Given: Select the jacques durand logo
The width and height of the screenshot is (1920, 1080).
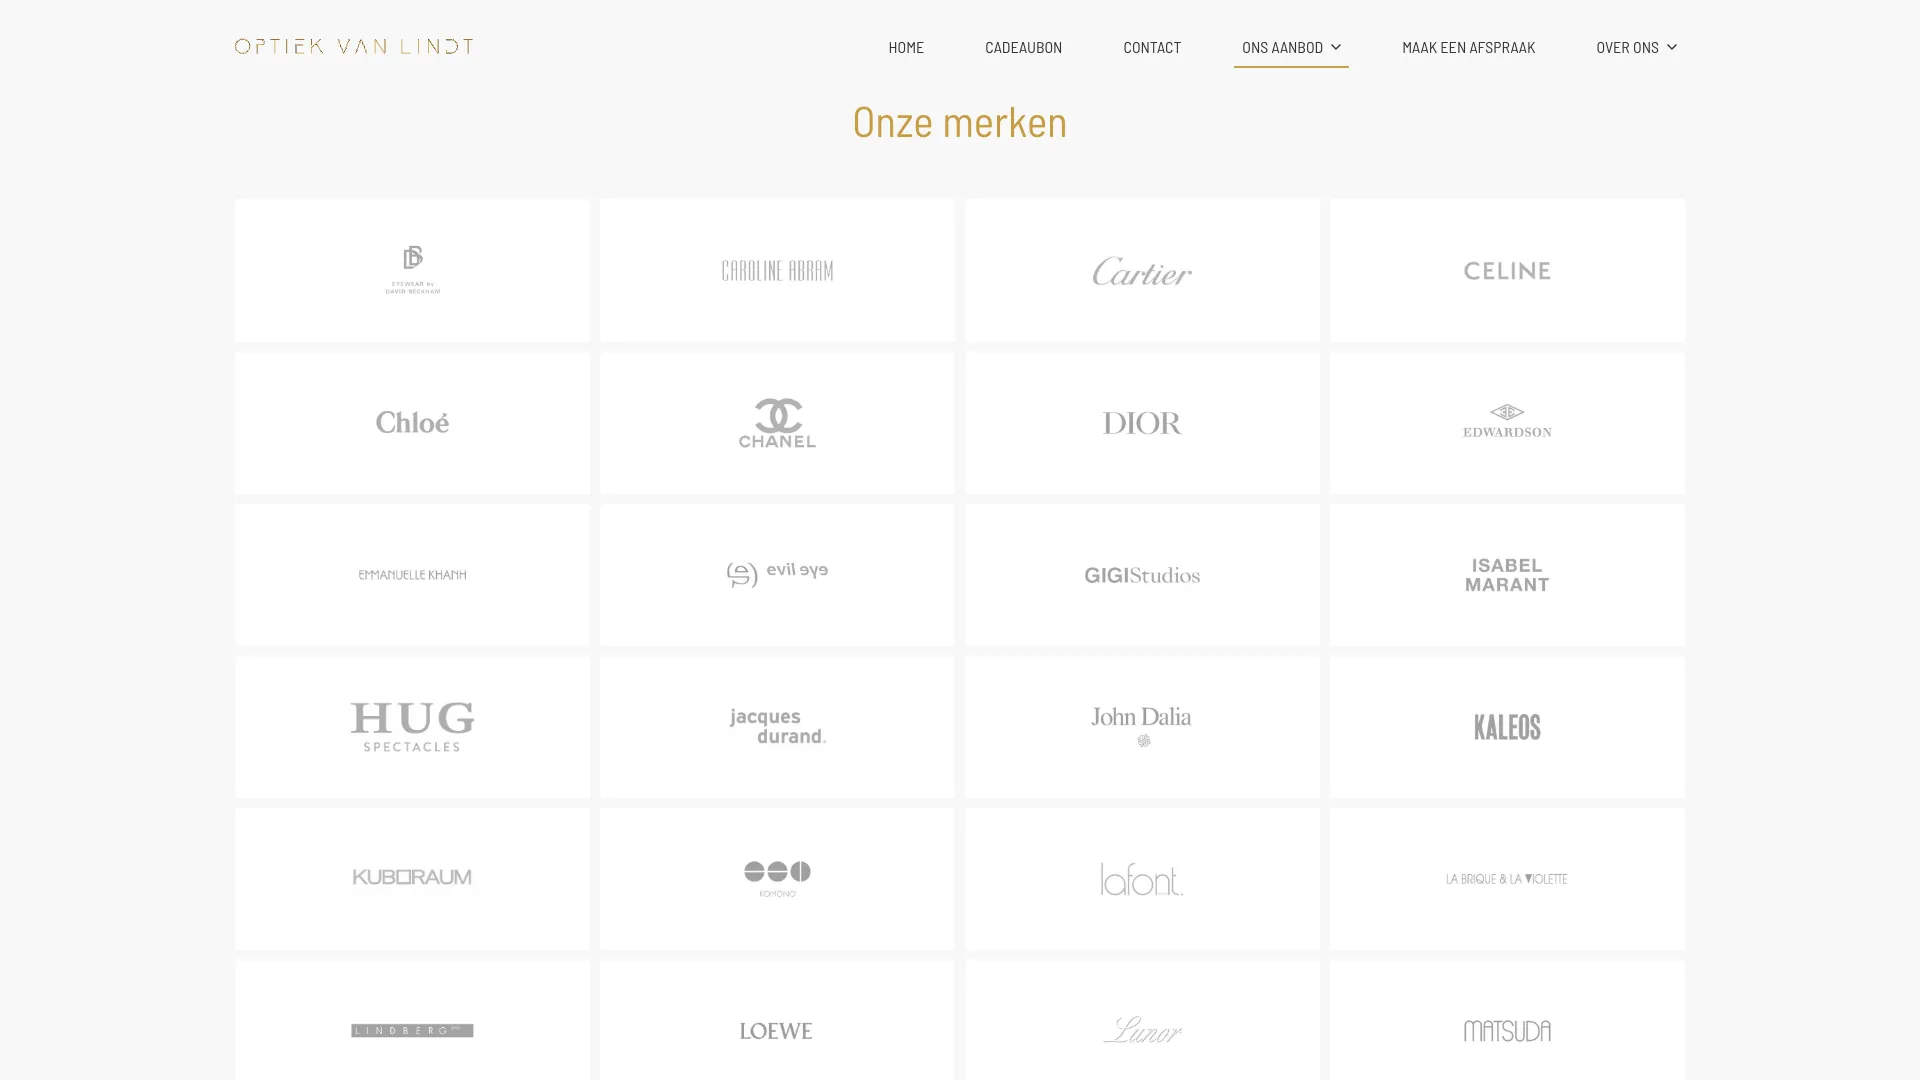Looking at the screenshot, I should tap(777, 726).
